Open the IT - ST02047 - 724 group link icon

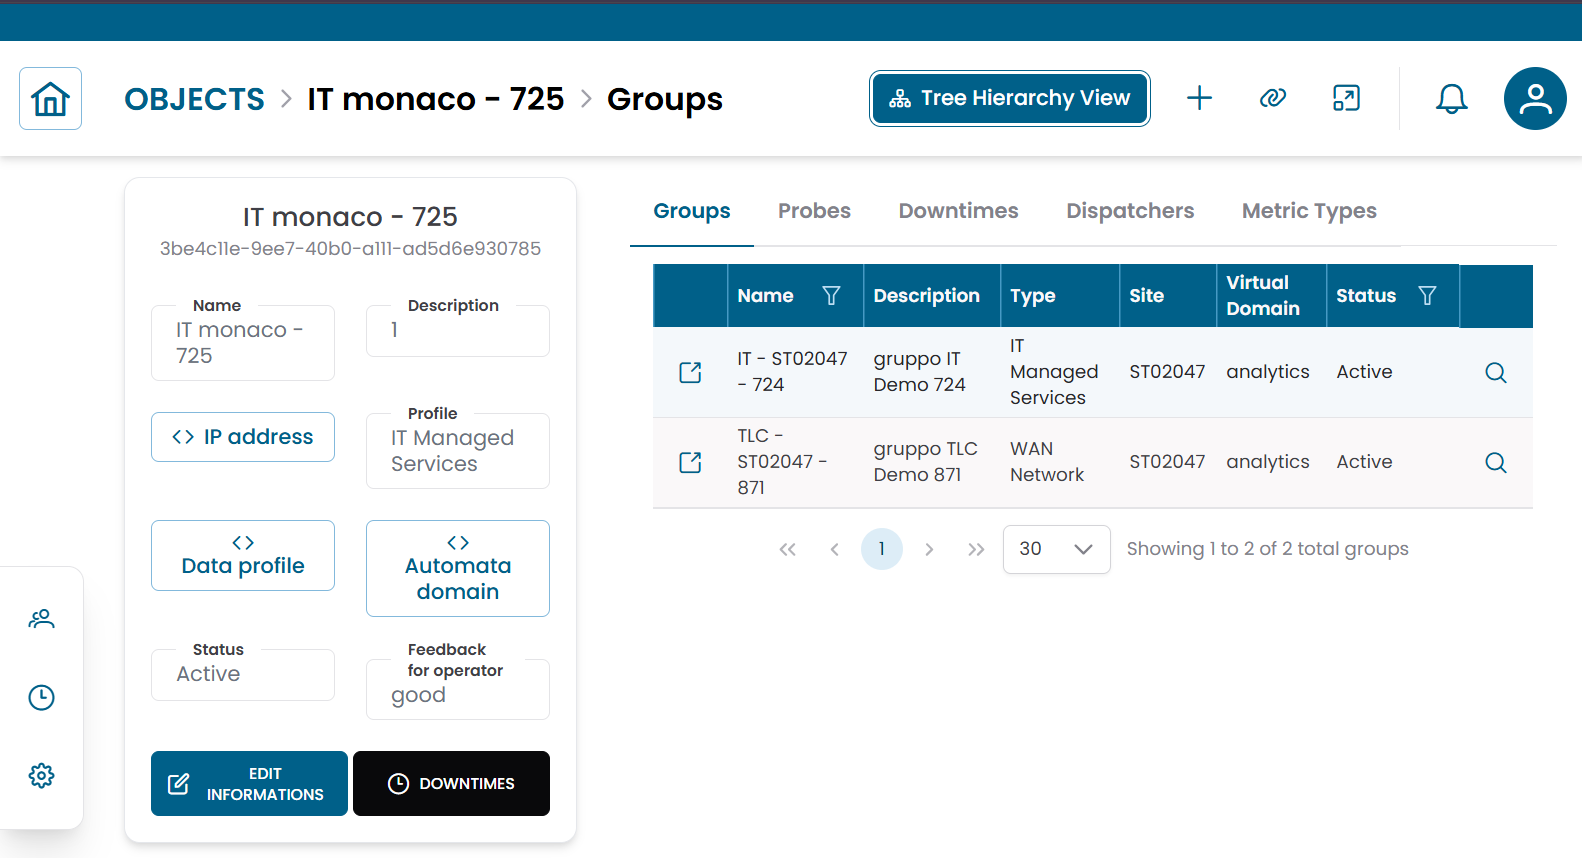point(690,372)
